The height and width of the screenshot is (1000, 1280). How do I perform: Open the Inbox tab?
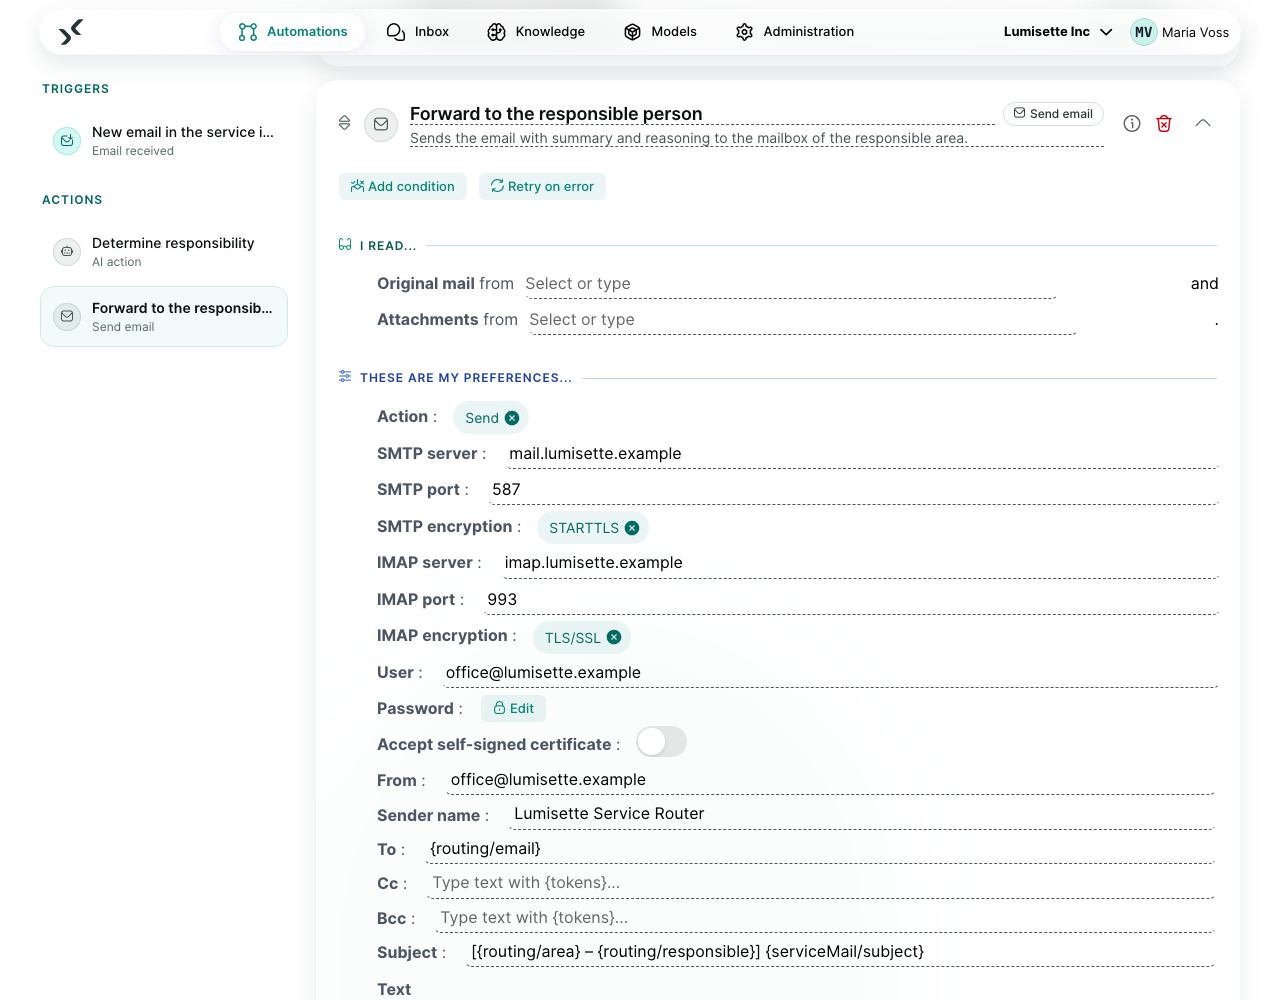click(418, 32)
